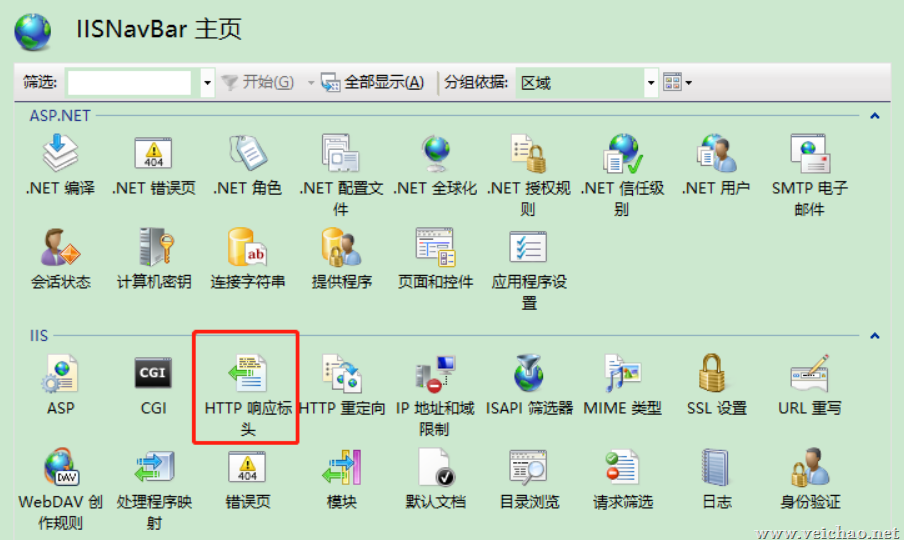Select the .NET 角色 icon
Viewport: 904px width, 540px height.
(247, 153)
